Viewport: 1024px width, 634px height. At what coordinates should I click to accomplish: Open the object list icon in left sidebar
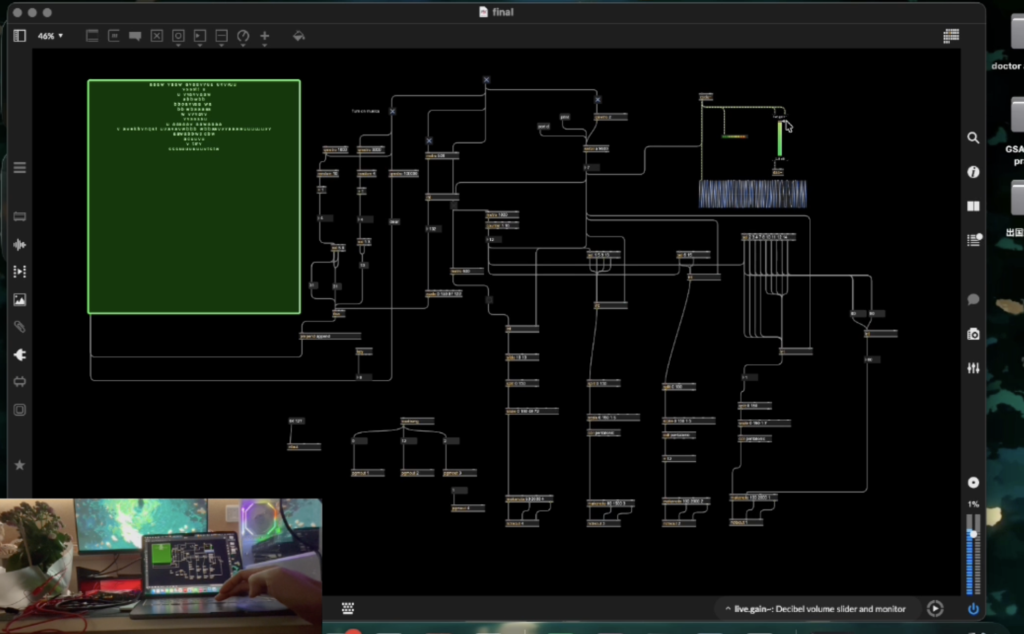pos(20,168)
